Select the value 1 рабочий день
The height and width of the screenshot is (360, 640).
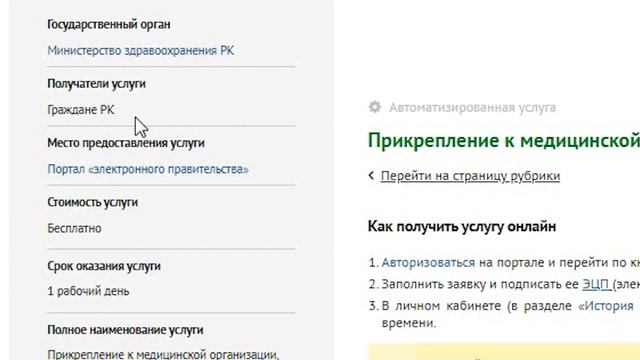[x=88, y=291]
